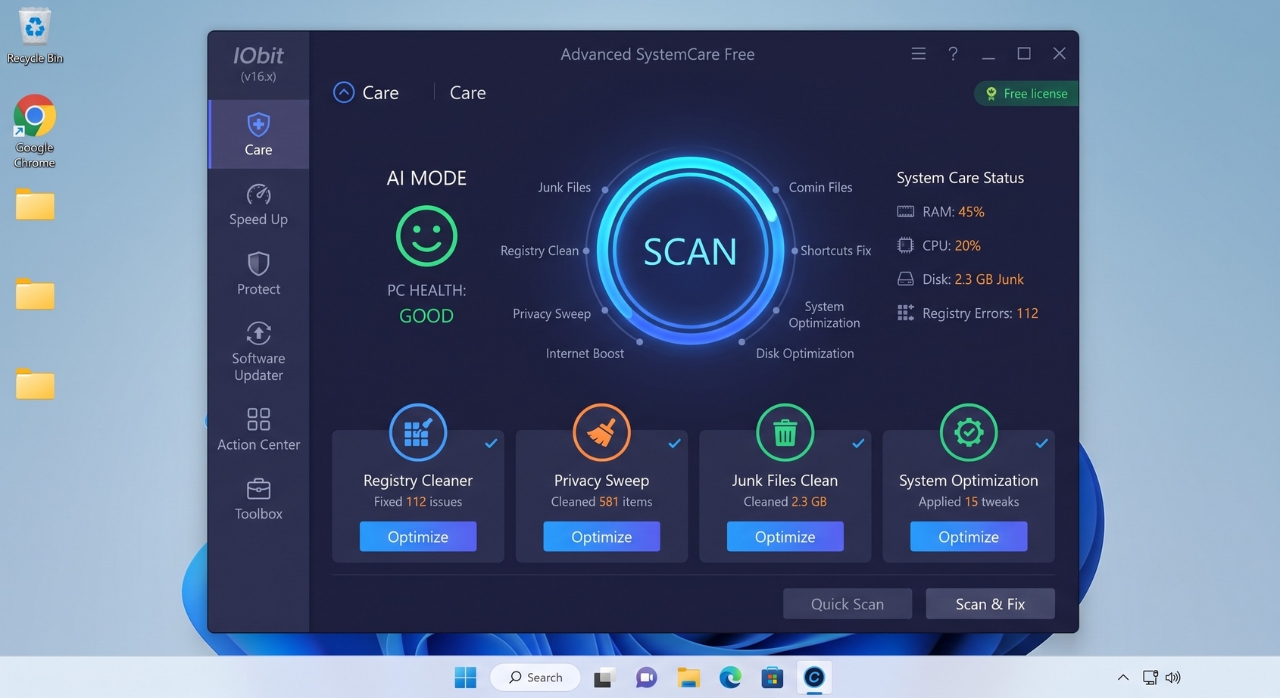Uncheck the Junk Files Clean card checkmark
The image size is (1280, 698).
click(x=858, y=443)
